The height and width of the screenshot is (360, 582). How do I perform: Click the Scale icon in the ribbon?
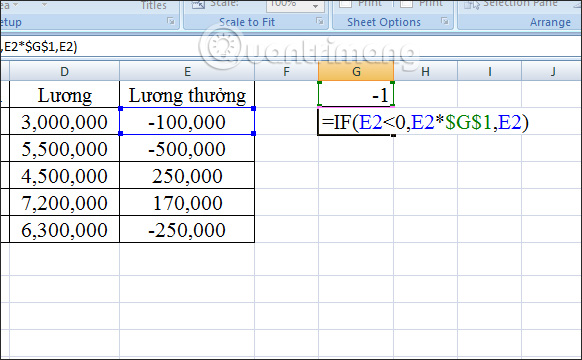tap(199, 4)
